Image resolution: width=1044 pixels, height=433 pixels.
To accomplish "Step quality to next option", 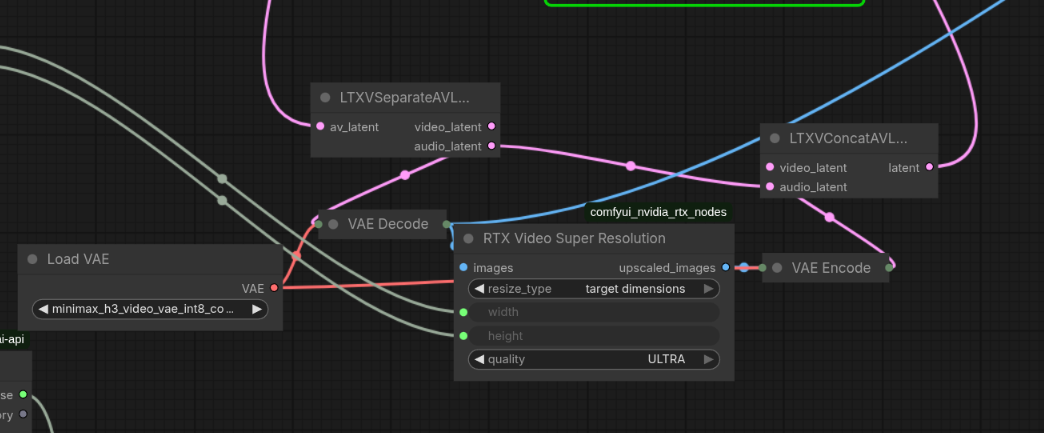I will [x=708, y=359].
